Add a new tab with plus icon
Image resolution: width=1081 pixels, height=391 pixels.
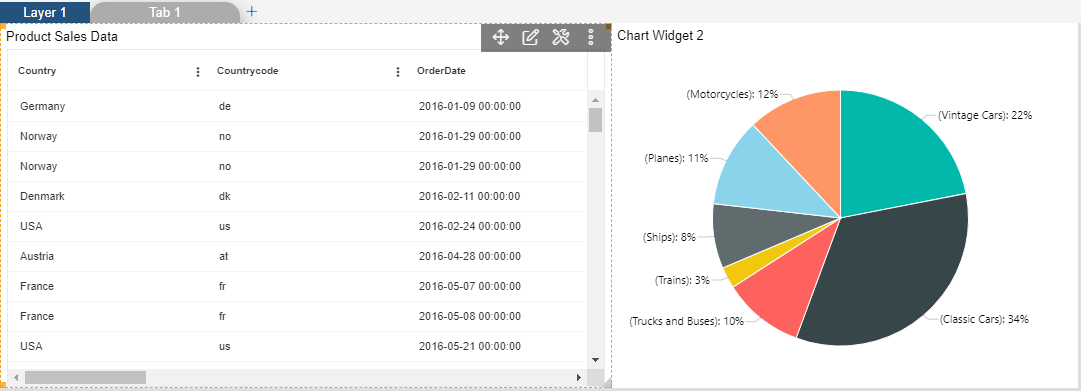click(x=252, y=12)
